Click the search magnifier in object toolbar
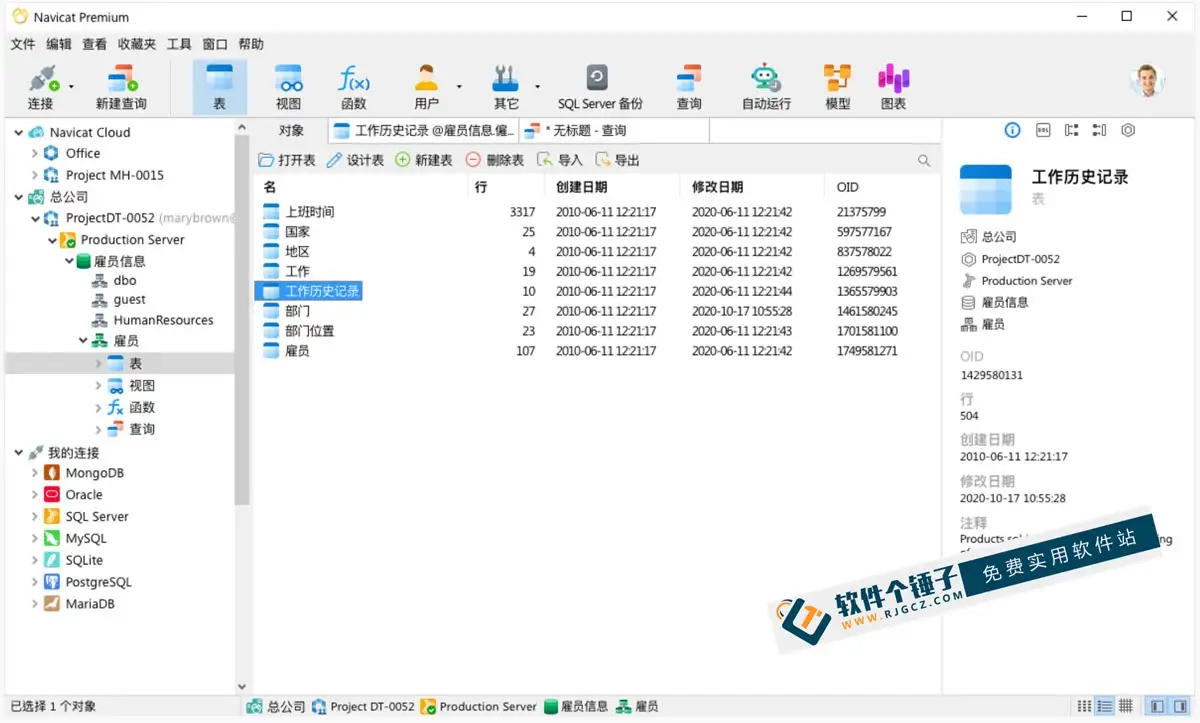1200x723 pixels. click(924, 160)
